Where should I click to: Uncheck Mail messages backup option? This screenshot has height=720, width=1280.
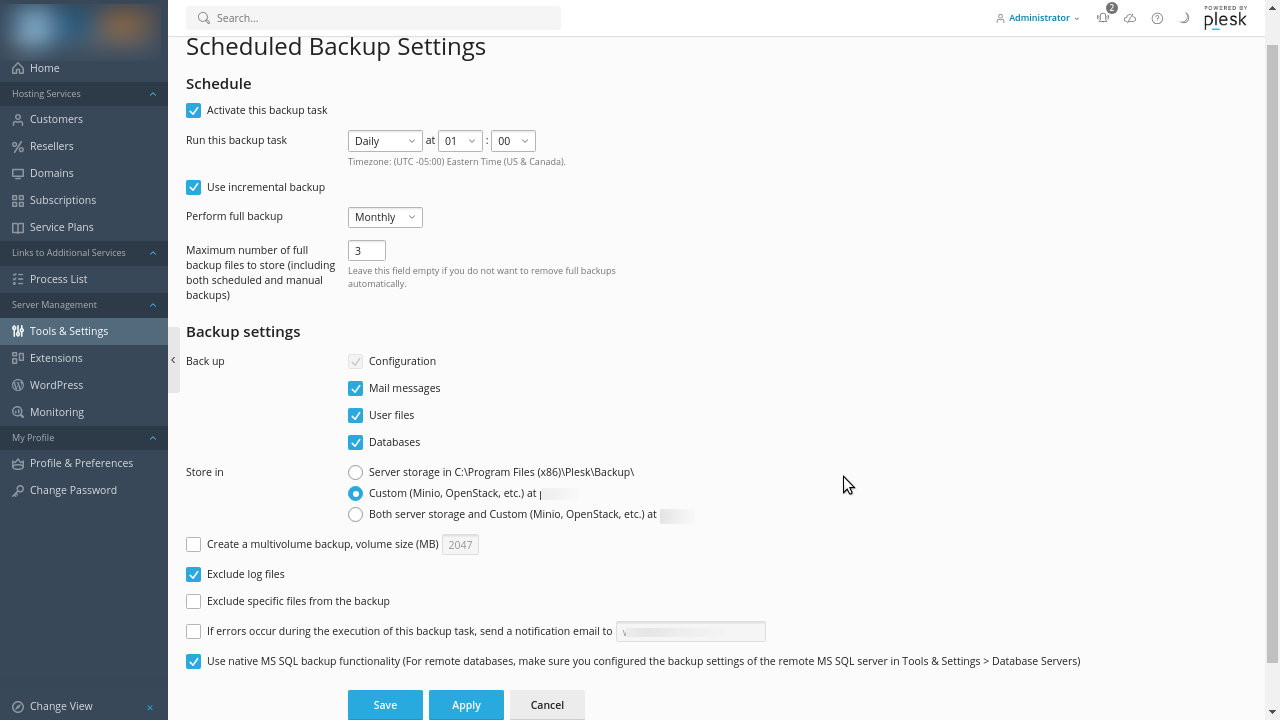pyautogui.click(x=355, y=388)
